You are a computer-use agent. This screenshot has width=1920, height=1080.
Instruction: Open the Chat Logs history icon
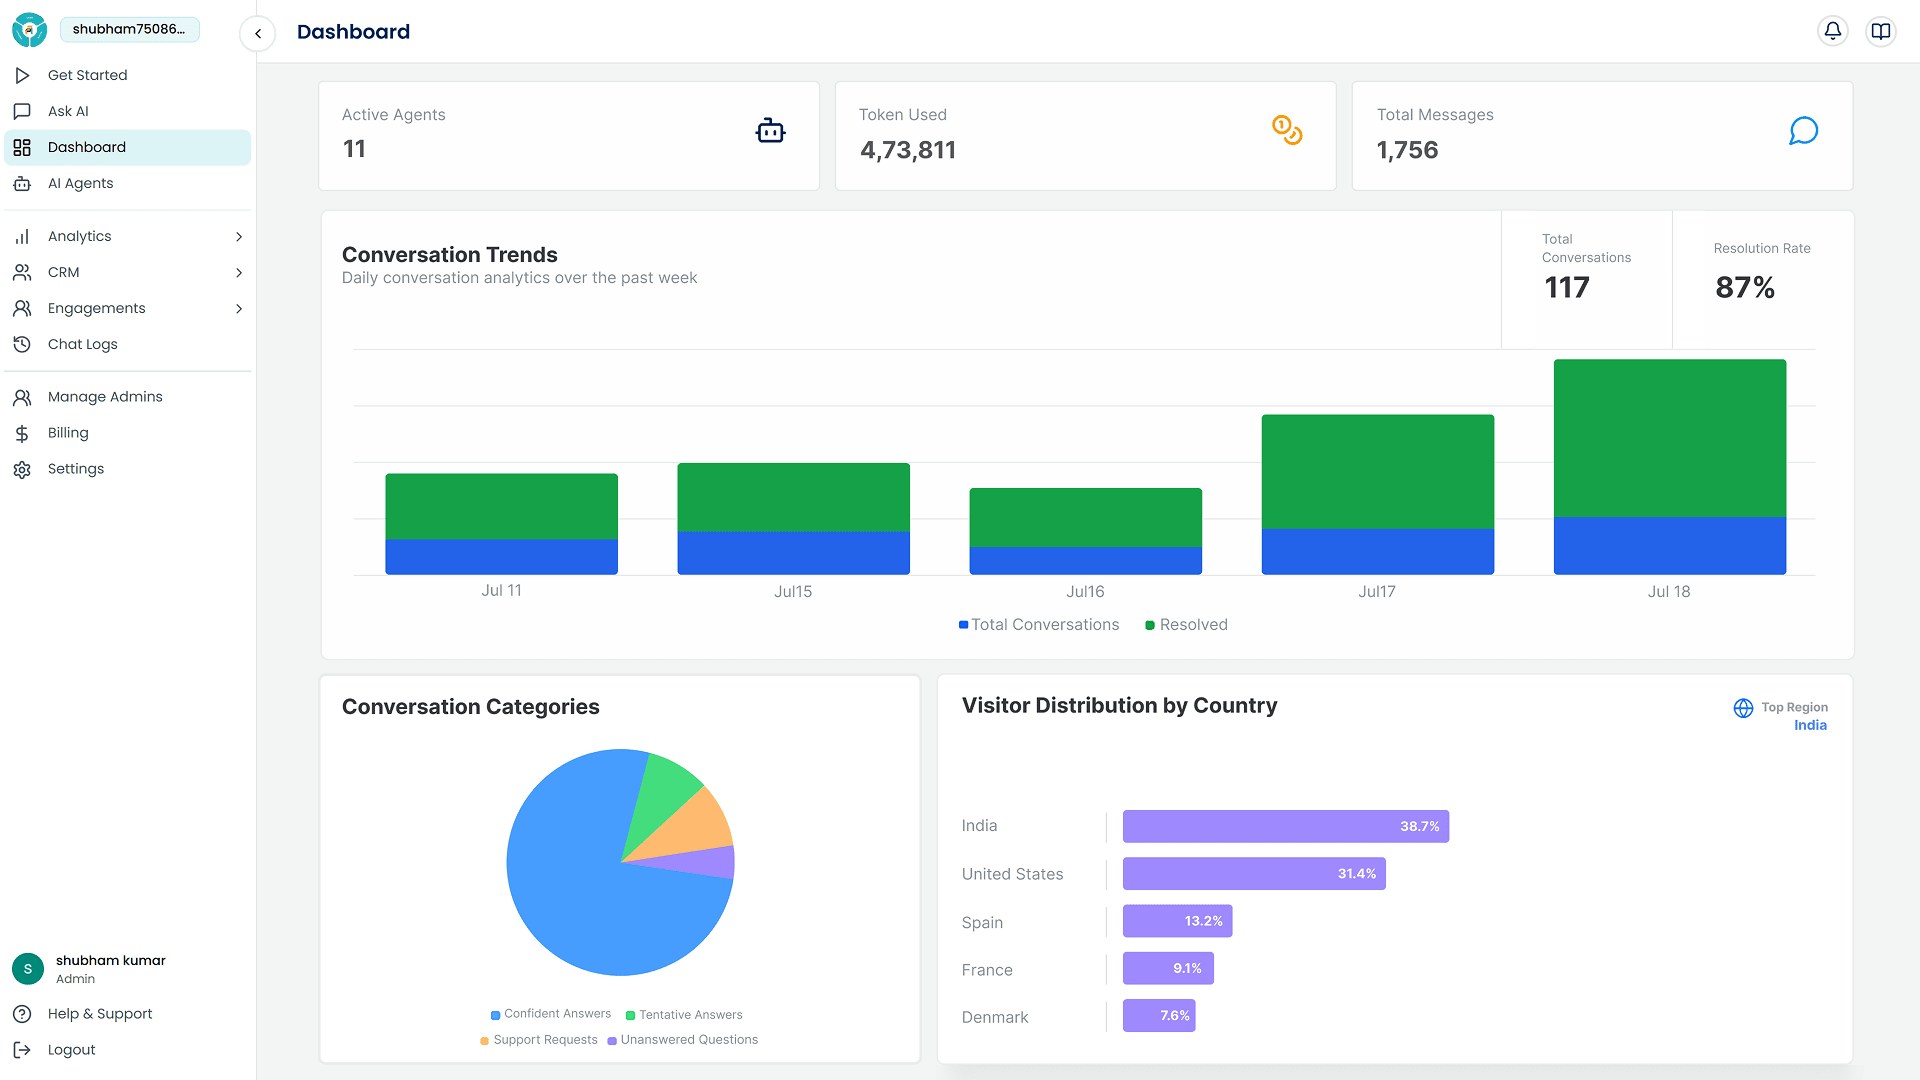coord(22,344)
